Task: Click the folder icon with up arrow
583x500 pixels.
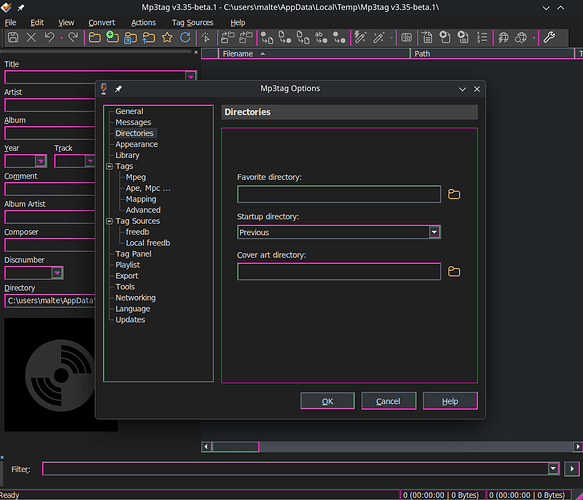Action: [x=149, y=38]
